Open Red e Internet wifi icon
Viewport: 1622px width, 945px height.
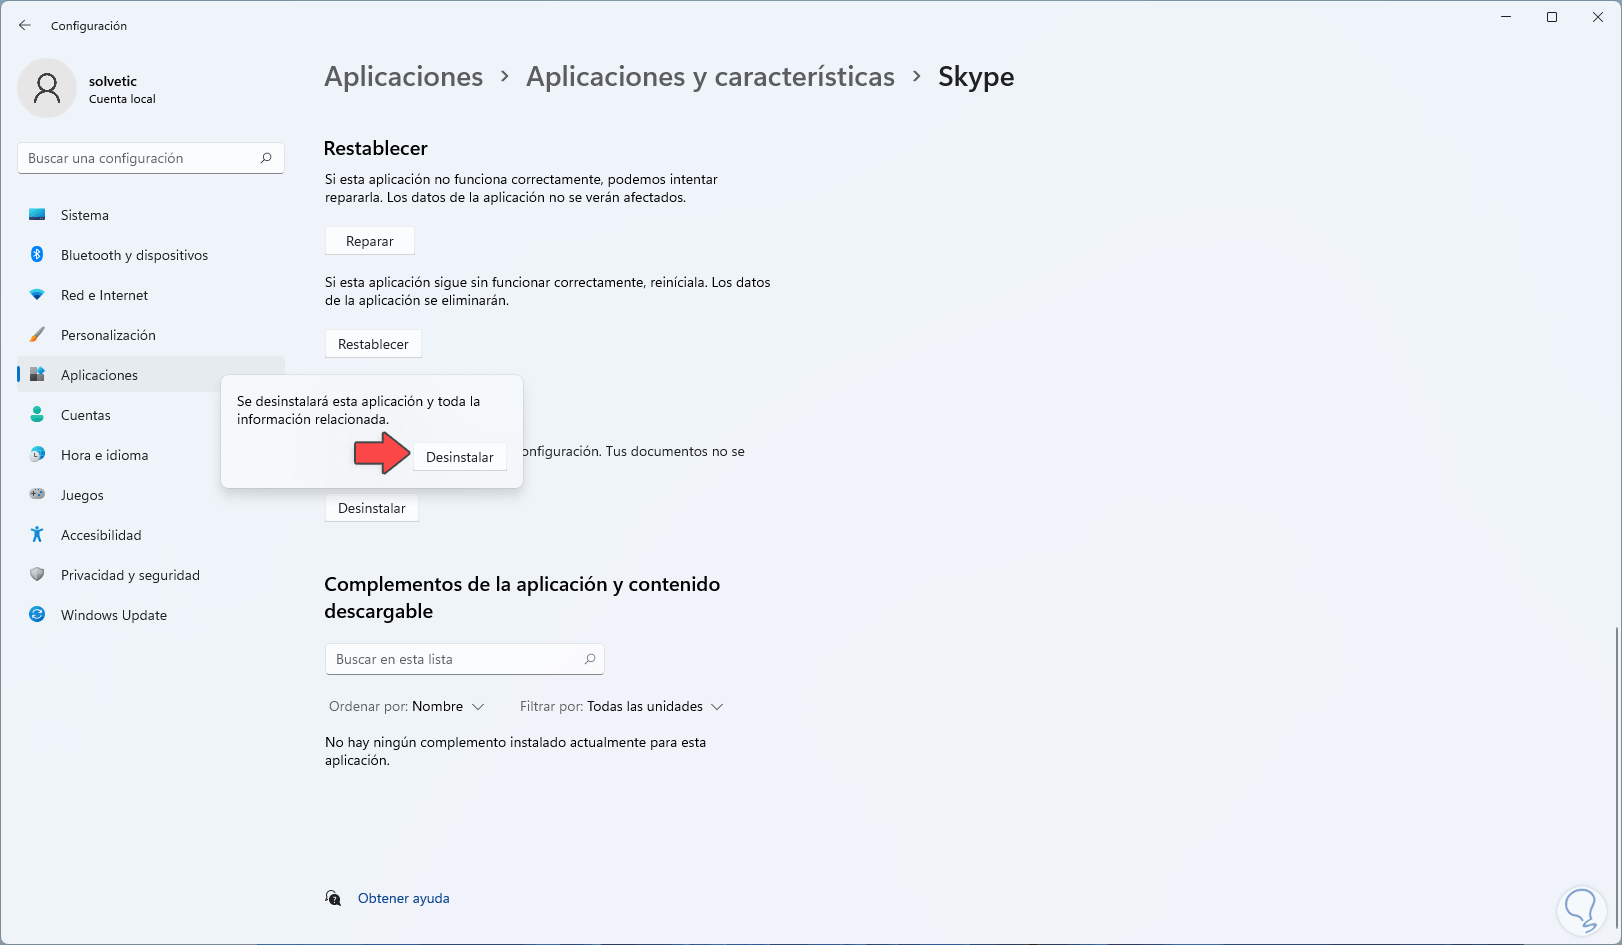(37, 295)
